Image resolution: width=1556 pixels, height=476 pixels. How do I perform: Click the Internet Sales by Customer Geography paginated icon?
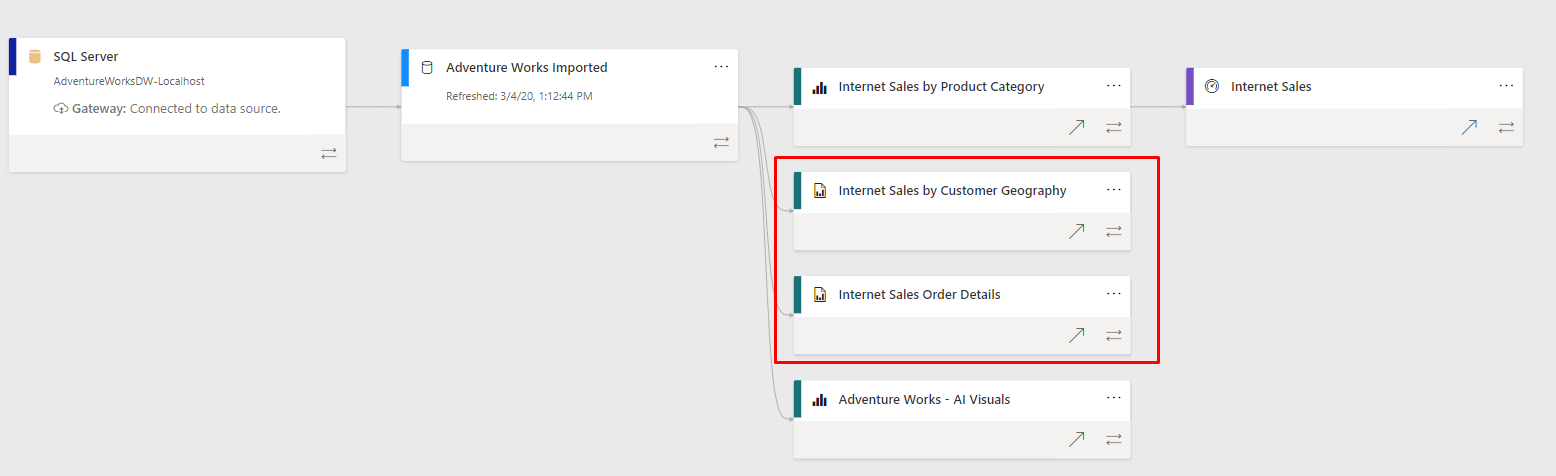tap(820, 191)
